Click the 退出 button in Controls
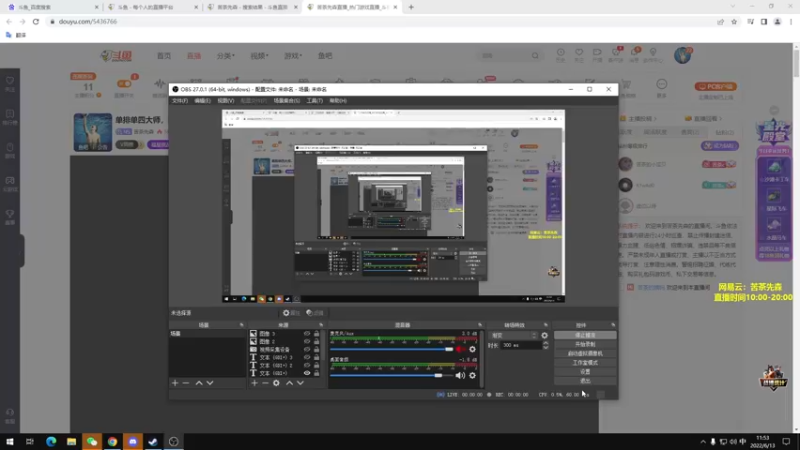 tap(585, 381)
